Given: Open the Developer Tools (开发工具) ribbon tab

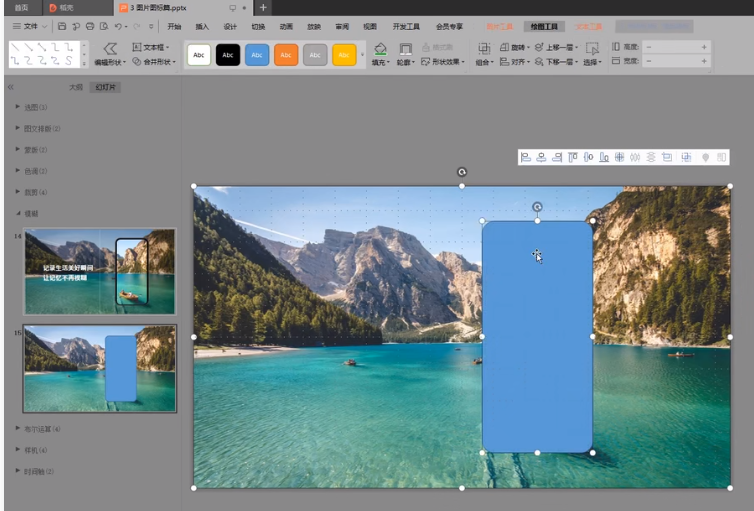Looking at the screenshot, I should [x=406, y=26].
